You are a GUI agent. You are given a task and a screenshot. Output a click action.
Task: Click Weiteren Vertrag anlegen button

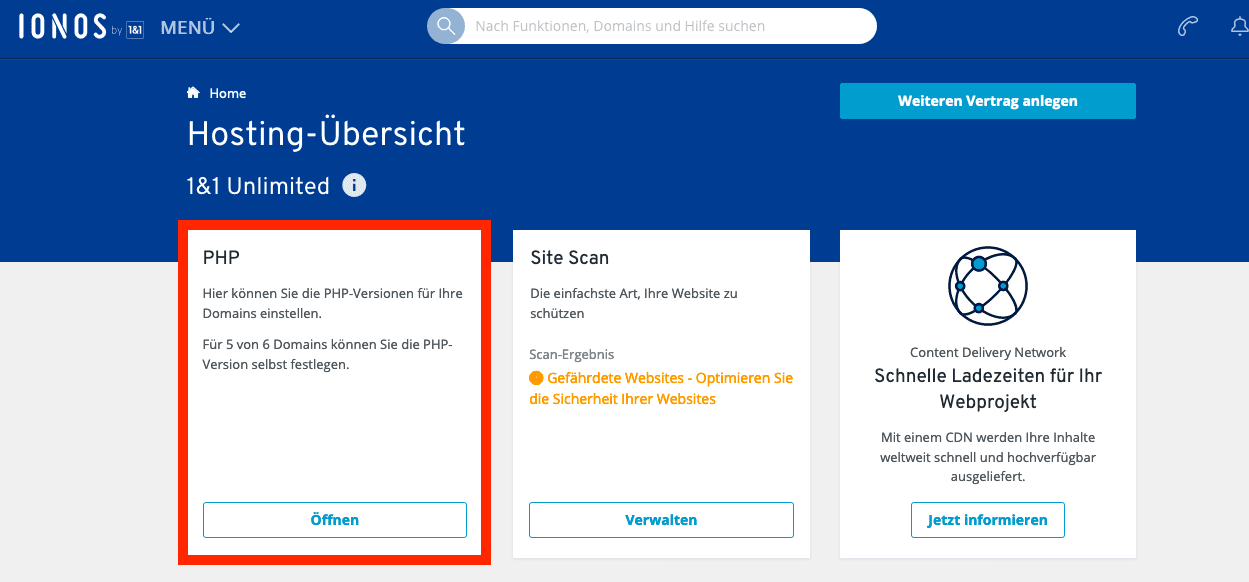987,101
